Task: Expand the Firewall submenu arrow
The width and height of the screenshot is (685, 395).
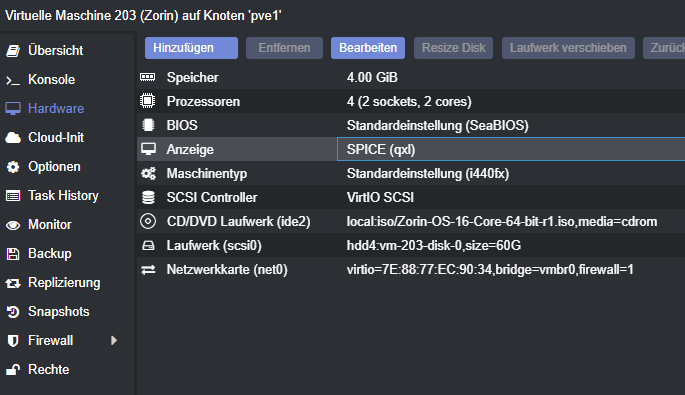Action: (114, 340)
